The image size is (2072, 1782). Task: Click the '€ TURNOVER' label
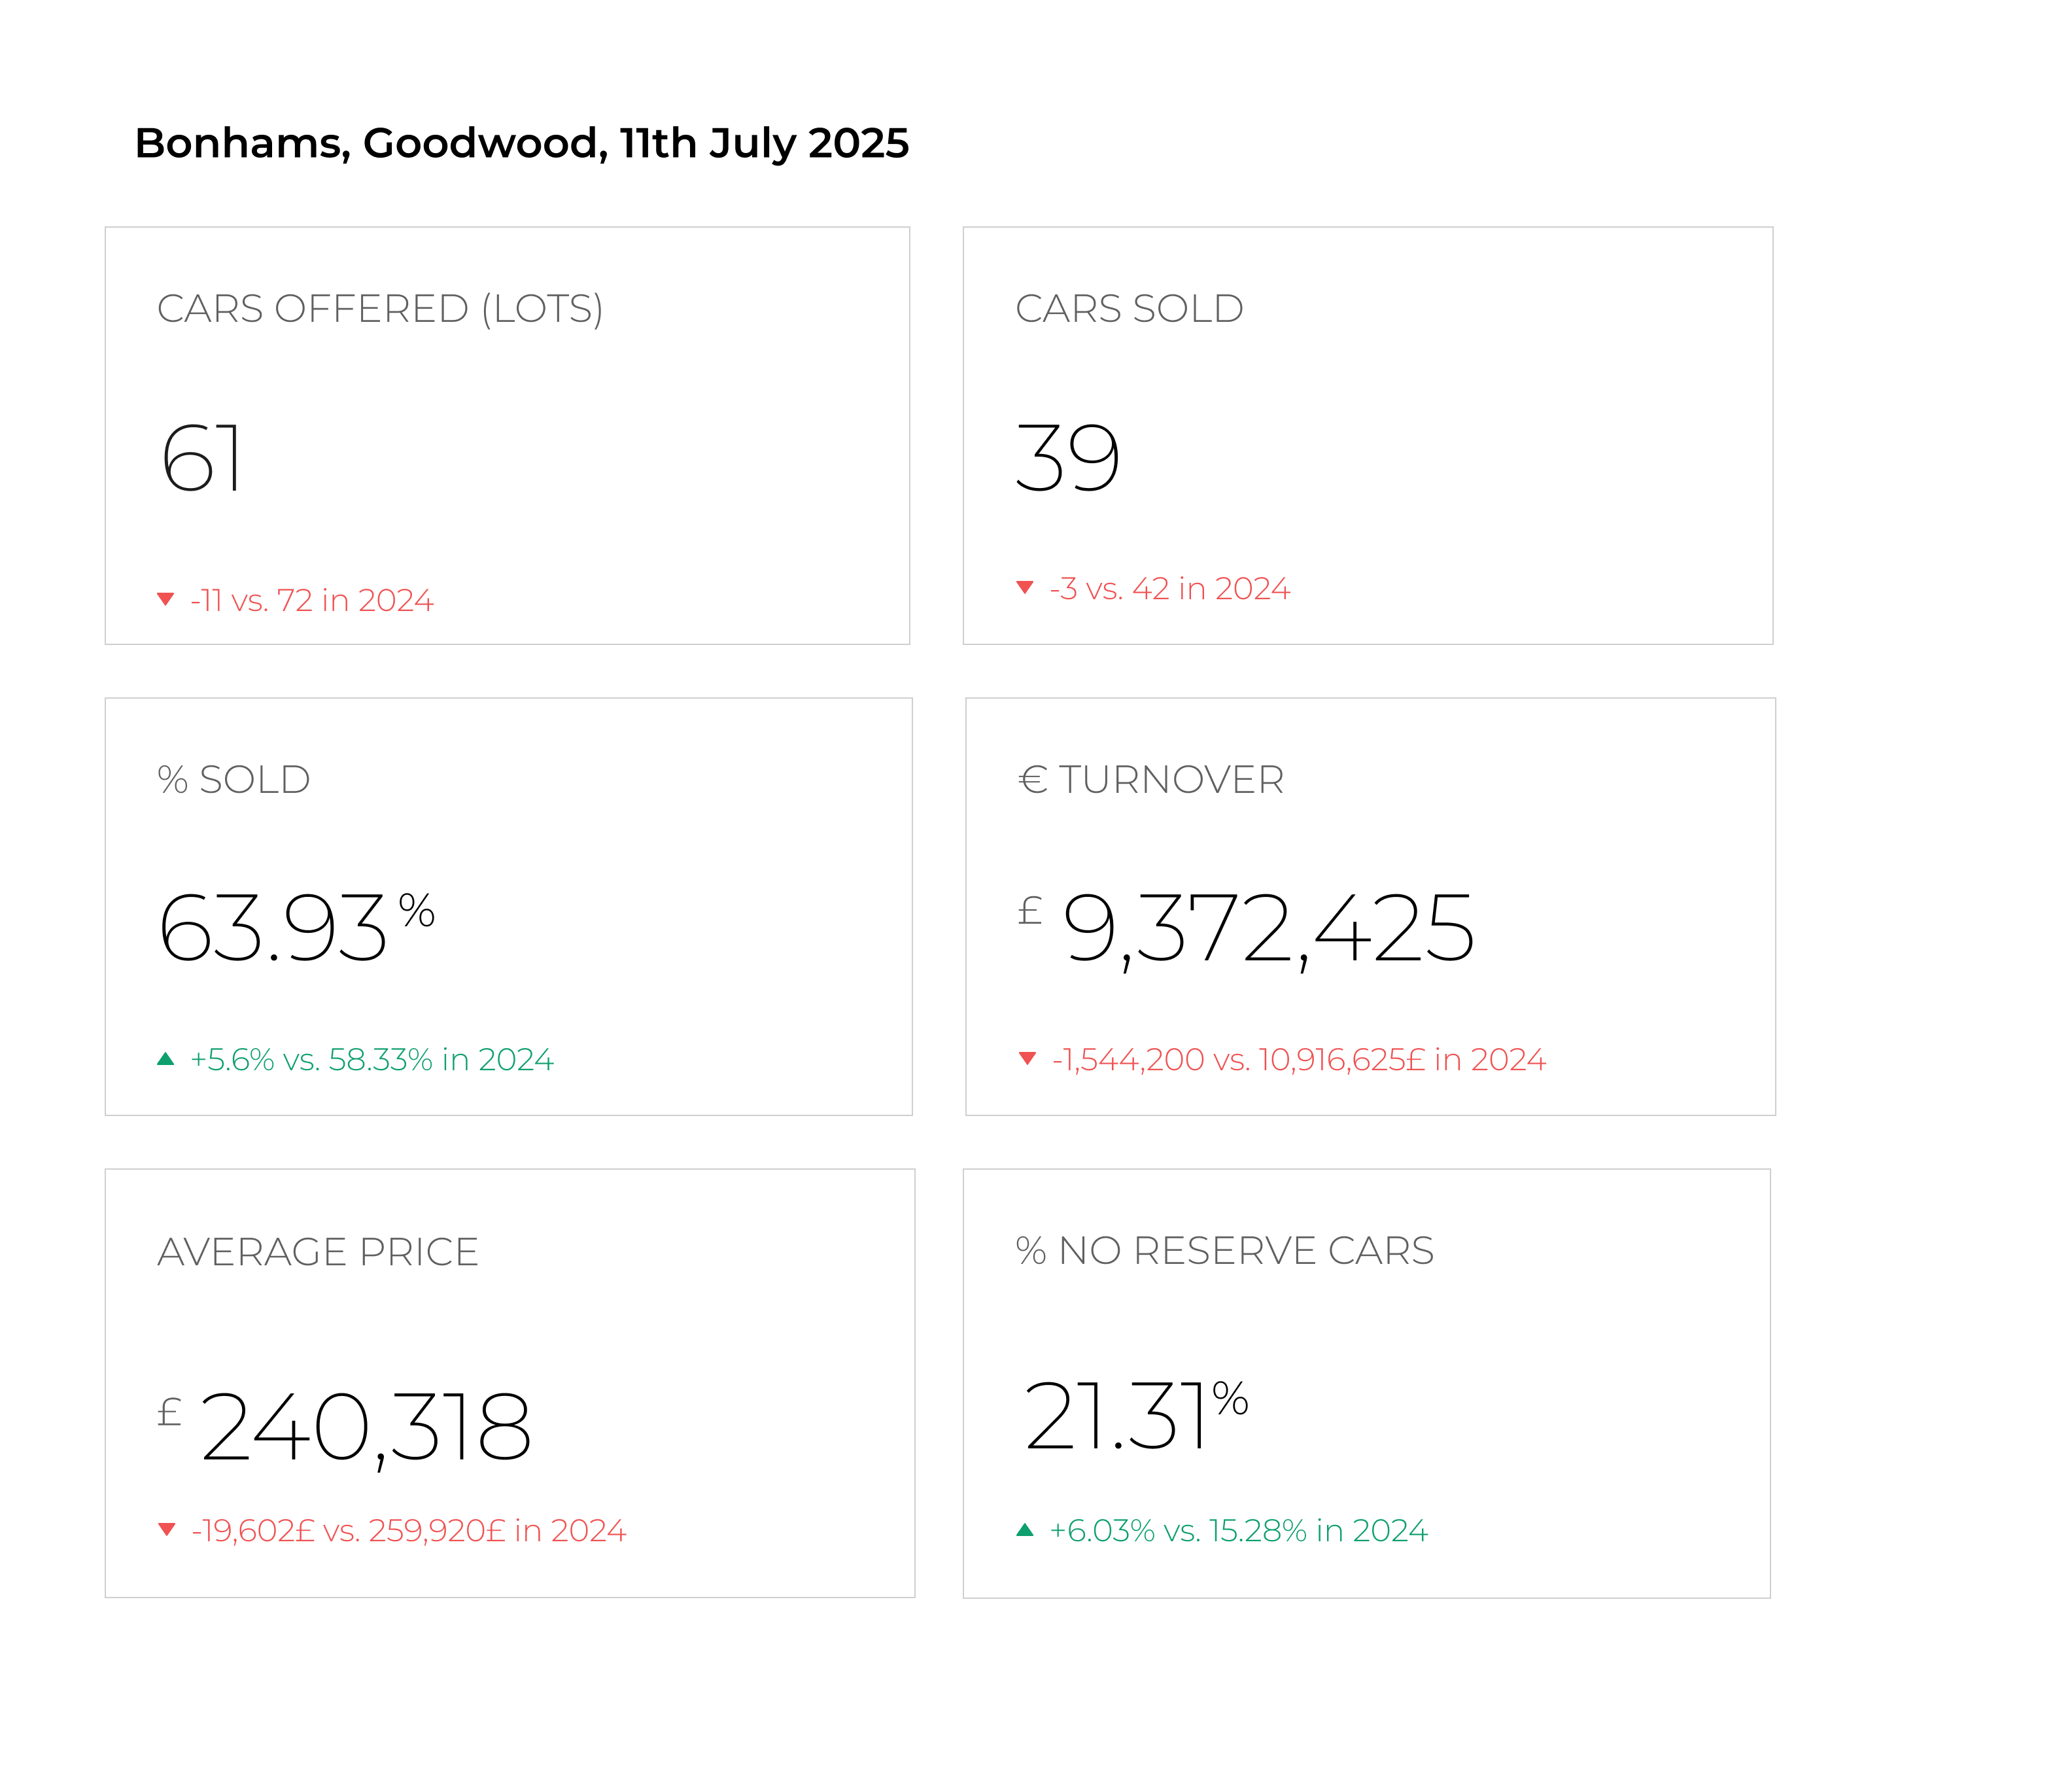coord(1151,779)
